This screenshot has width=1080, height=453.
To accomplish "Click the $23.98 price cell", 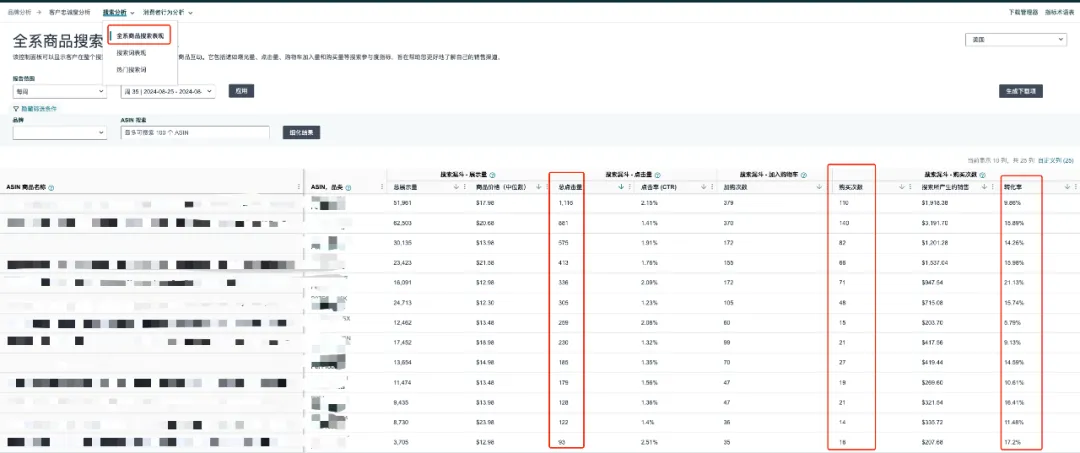I will (485, 421).
